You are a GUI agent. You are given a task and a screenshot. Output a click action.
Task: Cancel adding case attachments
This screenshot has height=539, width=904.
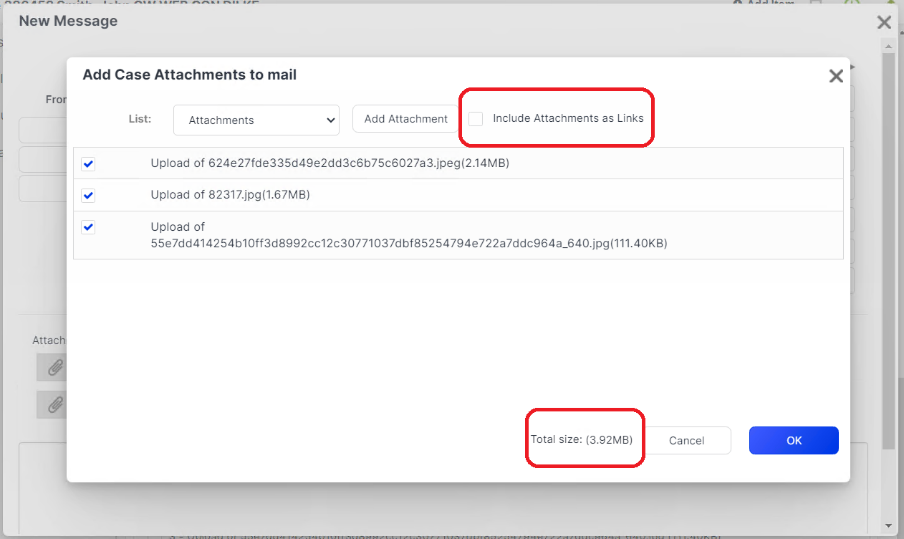click(x=686, y=440)
